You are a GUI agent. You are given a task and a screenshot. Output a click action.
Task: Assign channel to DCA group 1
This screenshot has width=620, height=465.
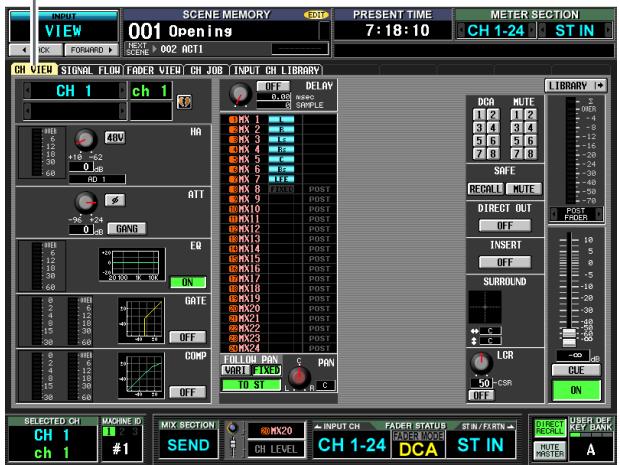point(479,115)
